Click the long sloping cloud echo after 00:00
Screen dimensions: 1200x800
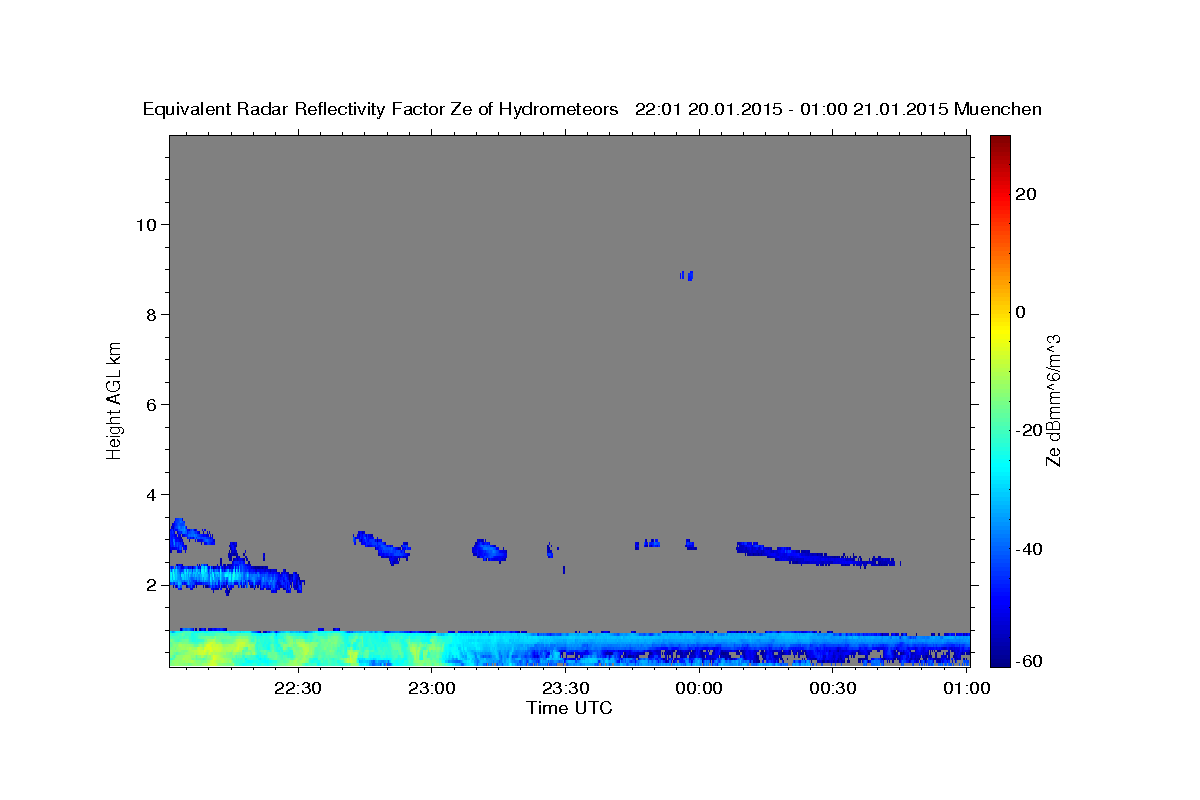coord(816,554)
